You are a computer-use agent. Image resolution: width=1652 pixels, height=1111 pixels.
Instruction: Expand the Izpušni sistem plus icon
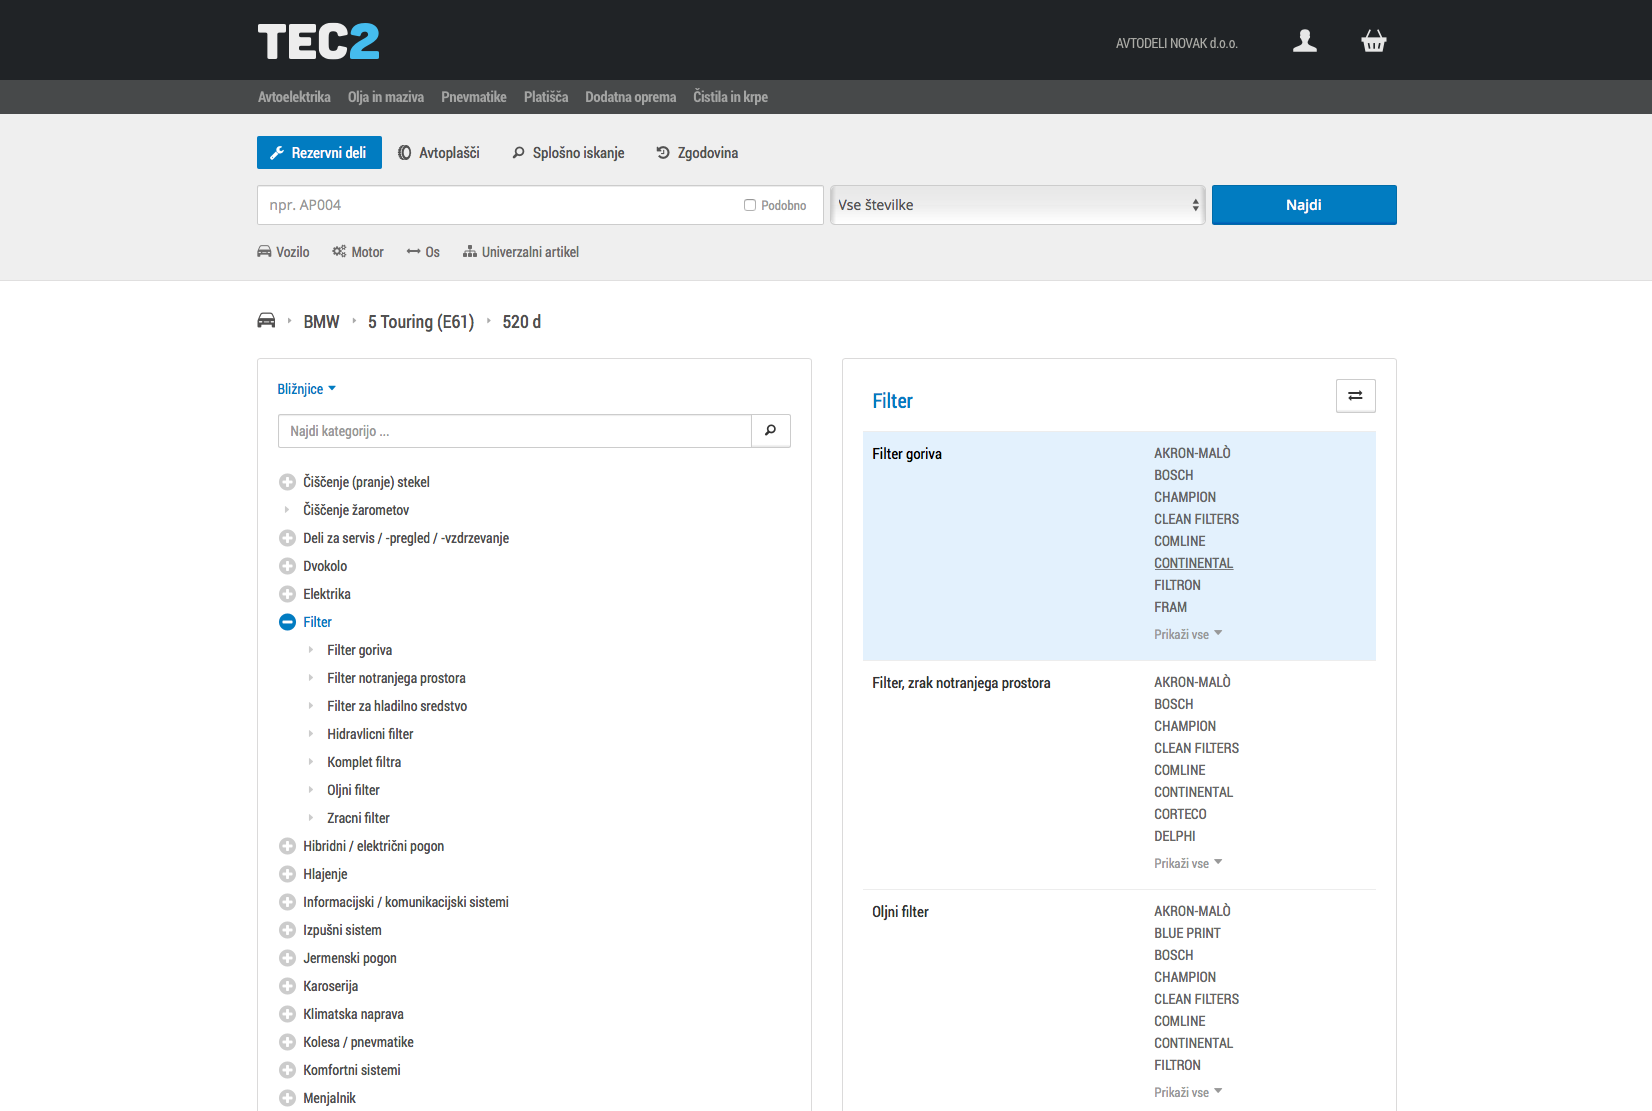click(x=287, y=930)
